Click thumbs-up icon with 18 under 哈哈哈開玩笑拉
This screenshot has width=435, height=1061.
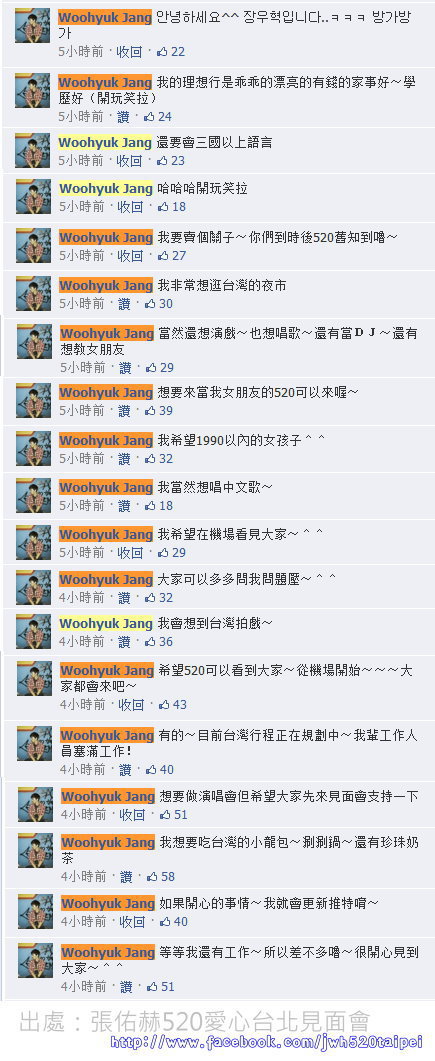coord(163,206)
